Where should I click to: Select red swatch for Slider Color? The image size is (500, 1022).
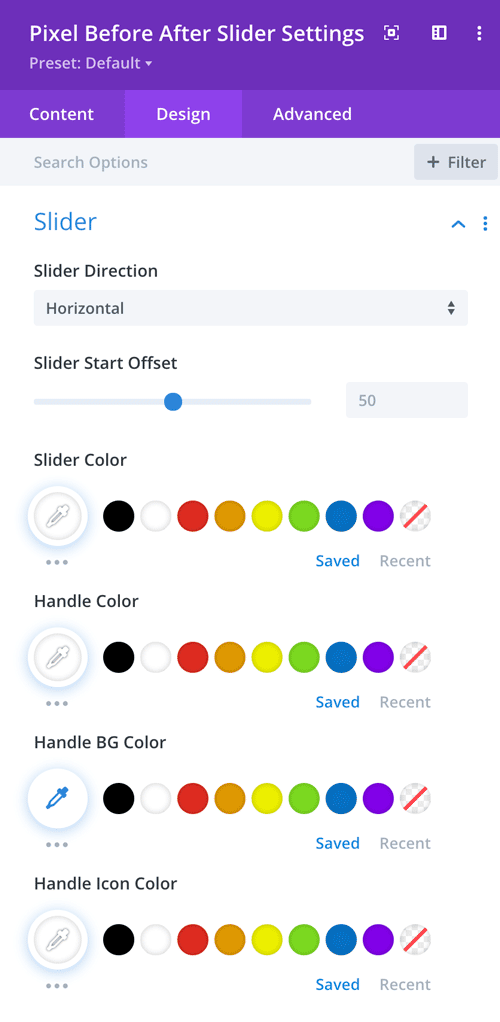pyautogui.click(x=193, y=516)
